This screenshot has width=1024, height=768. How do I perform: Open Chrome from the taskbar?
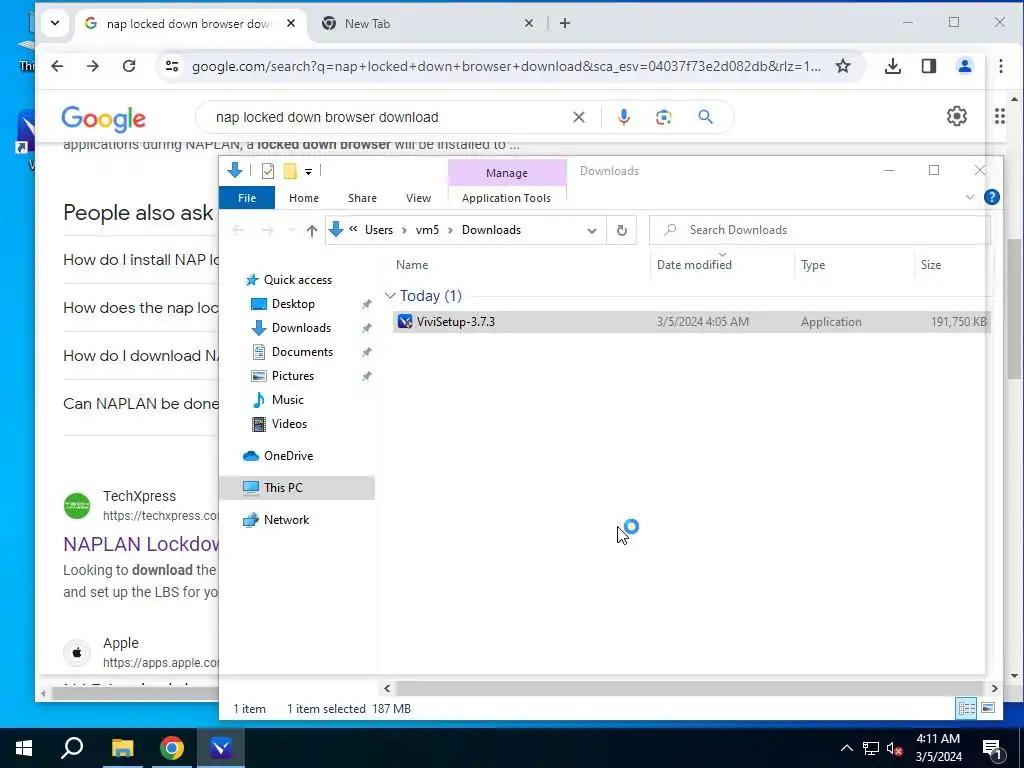pos(172,748)
